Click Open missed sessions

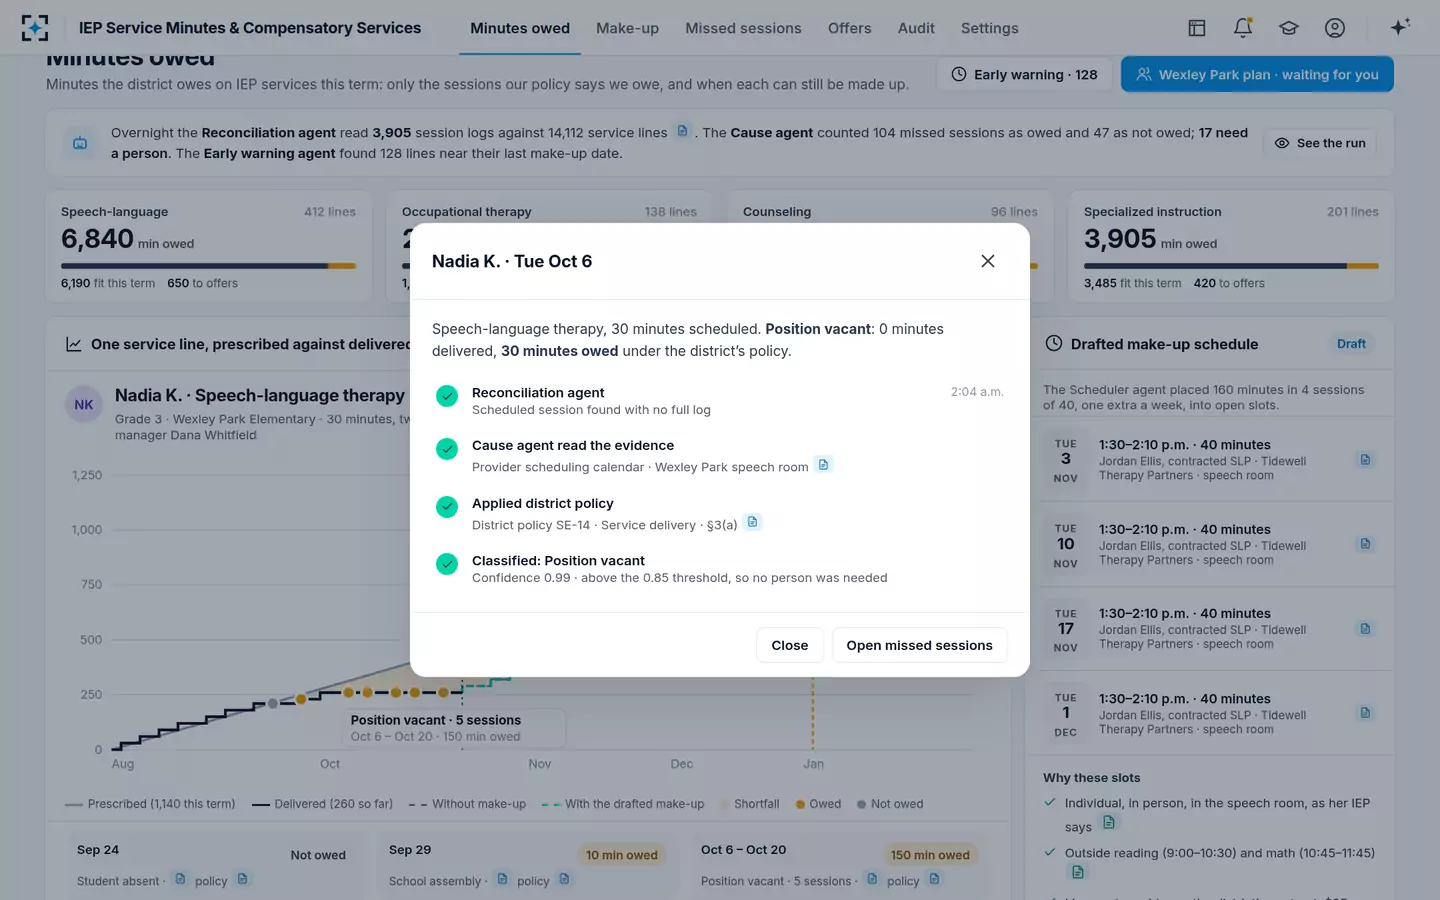click(920, 645)
